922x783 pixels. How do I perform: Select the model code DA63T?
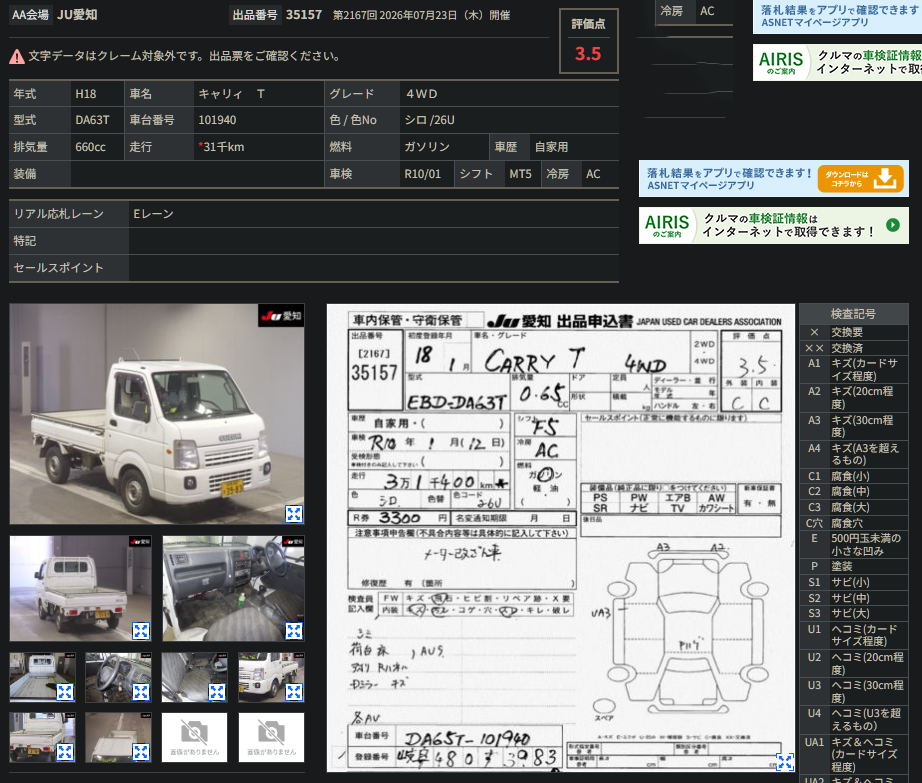(92, 120)
